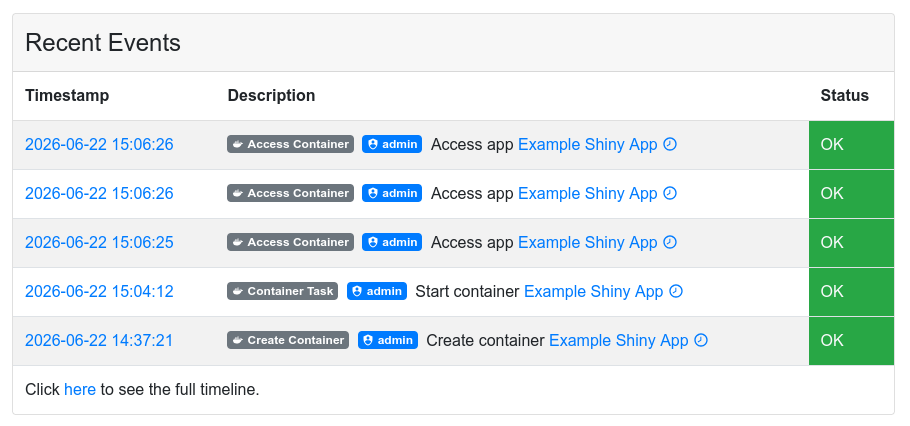Image resolution: width=910 pixels, height=426 pixels.
Task: Select admin badge in 14:37:21 row
Action: tap(388, 340)
